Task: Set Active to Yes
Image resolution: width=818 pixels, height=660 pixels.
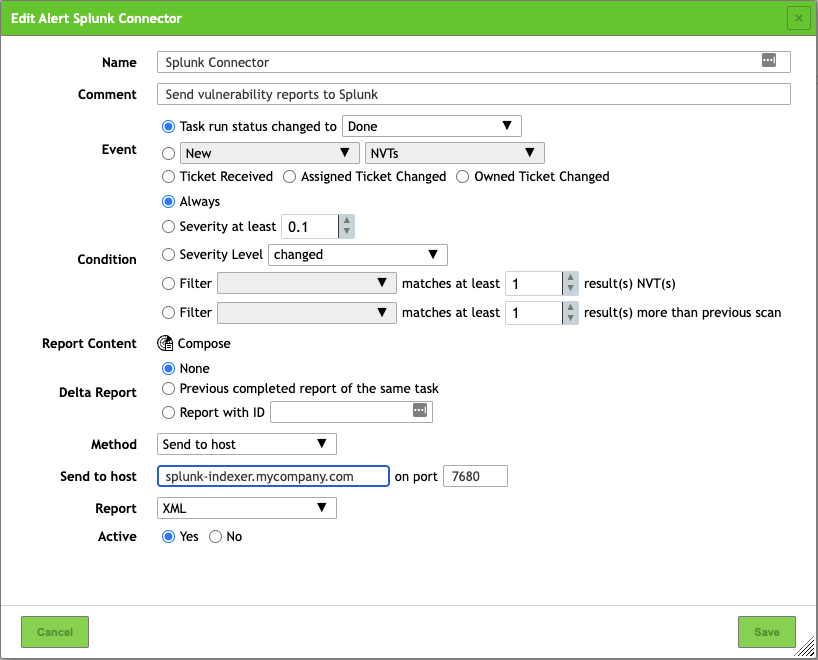Action: coord(168,536)
